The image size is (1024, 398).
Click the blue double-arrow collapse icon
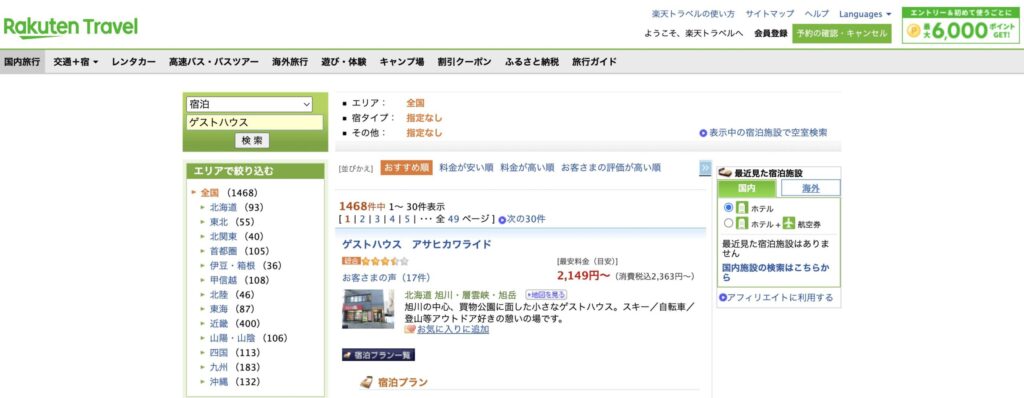[x=705, y=168]
